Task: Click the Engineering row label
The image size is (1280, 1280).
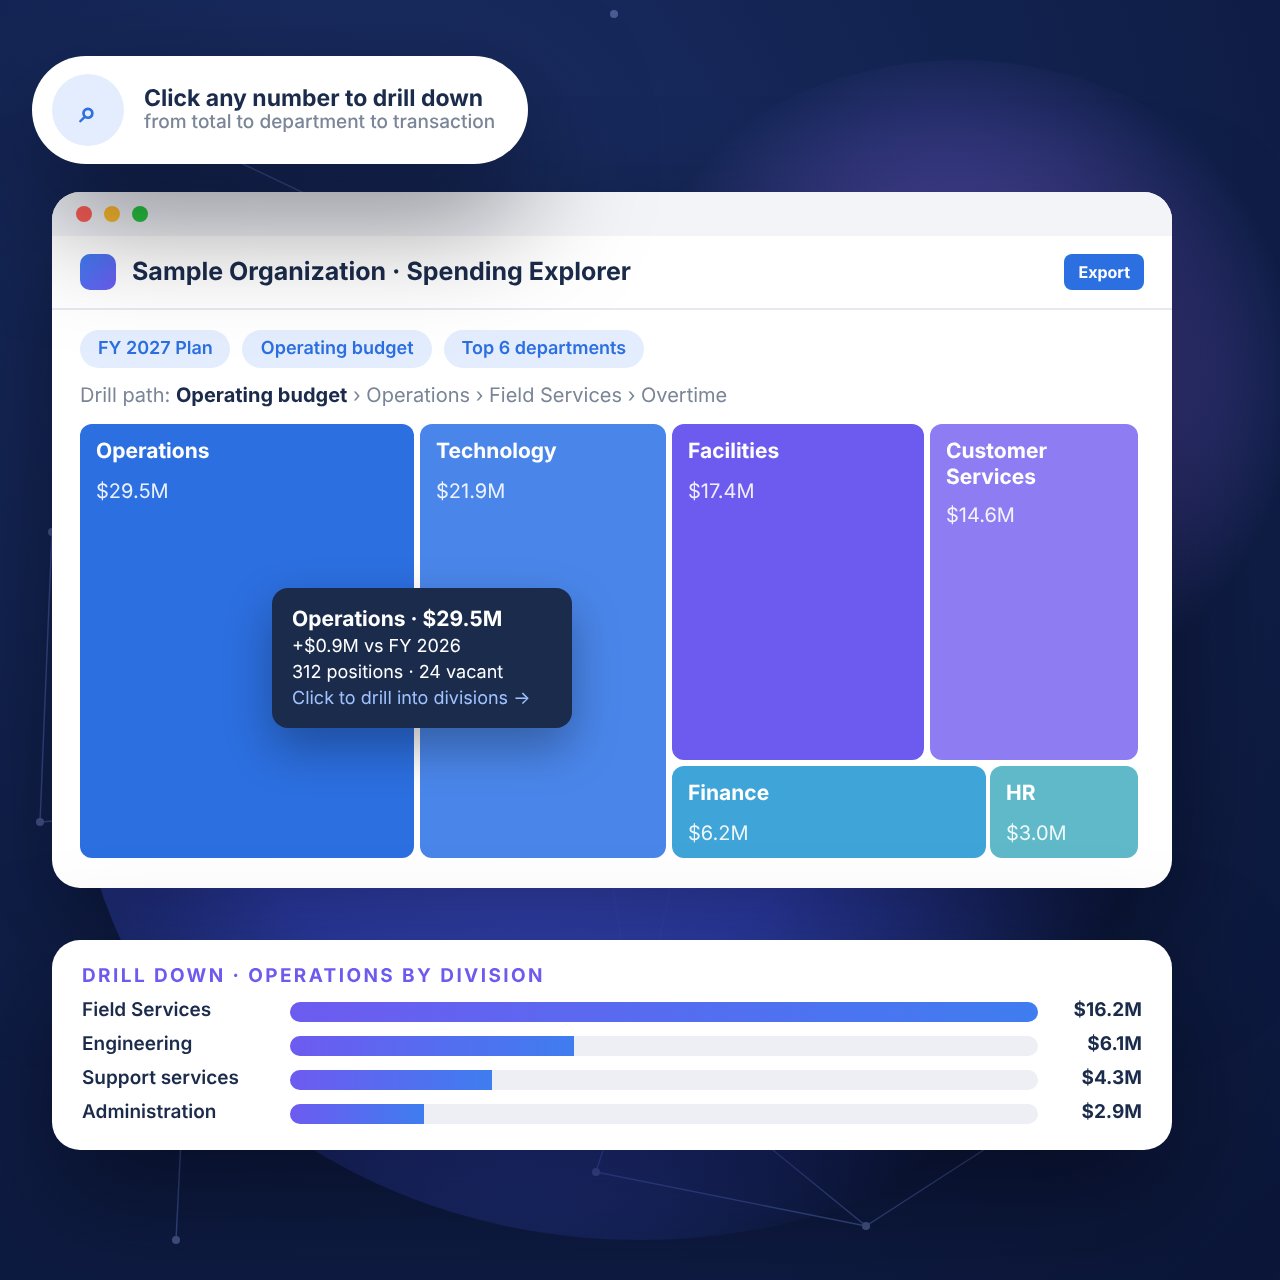Action: tap(137, 1043)
